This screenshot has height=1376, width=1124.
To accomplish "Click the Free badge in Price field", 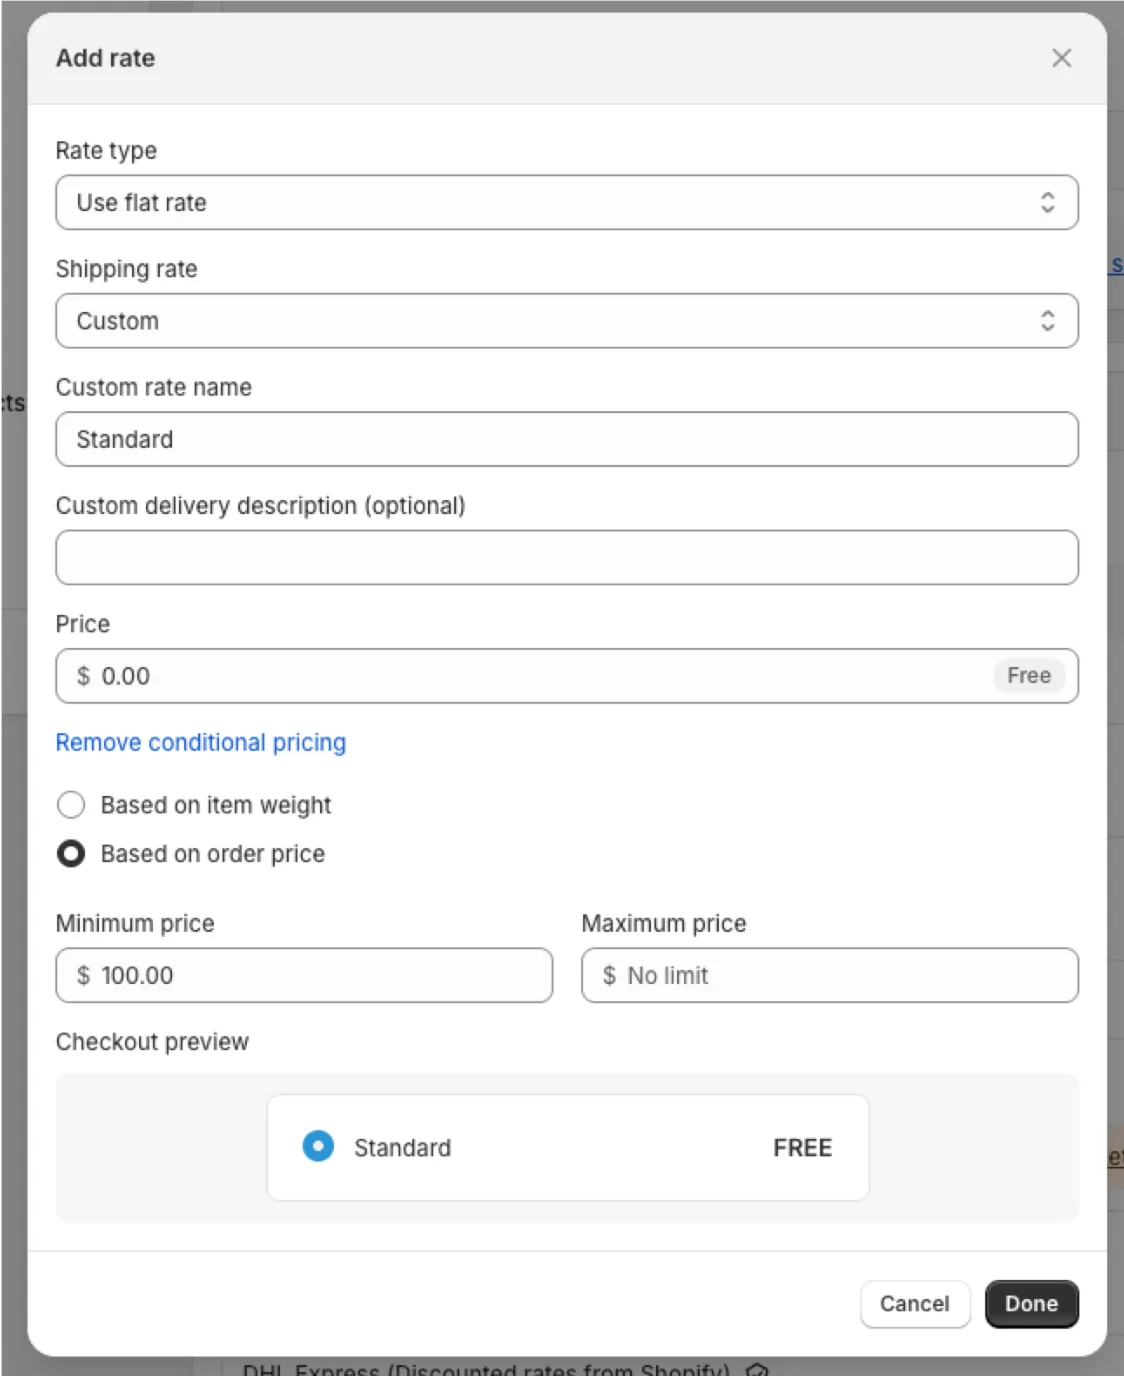I will (1028, 676).
